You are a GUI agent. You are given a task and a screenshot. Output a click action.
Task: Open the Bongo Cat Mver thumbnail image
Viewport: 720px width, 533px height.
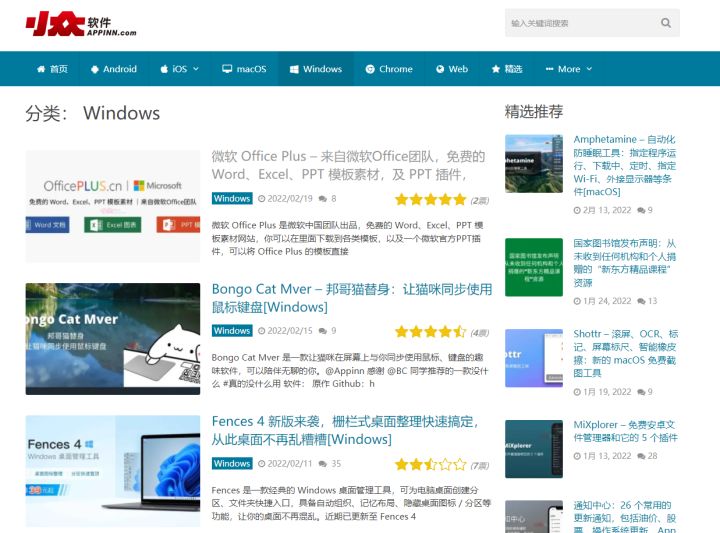(x=113, y=339)
